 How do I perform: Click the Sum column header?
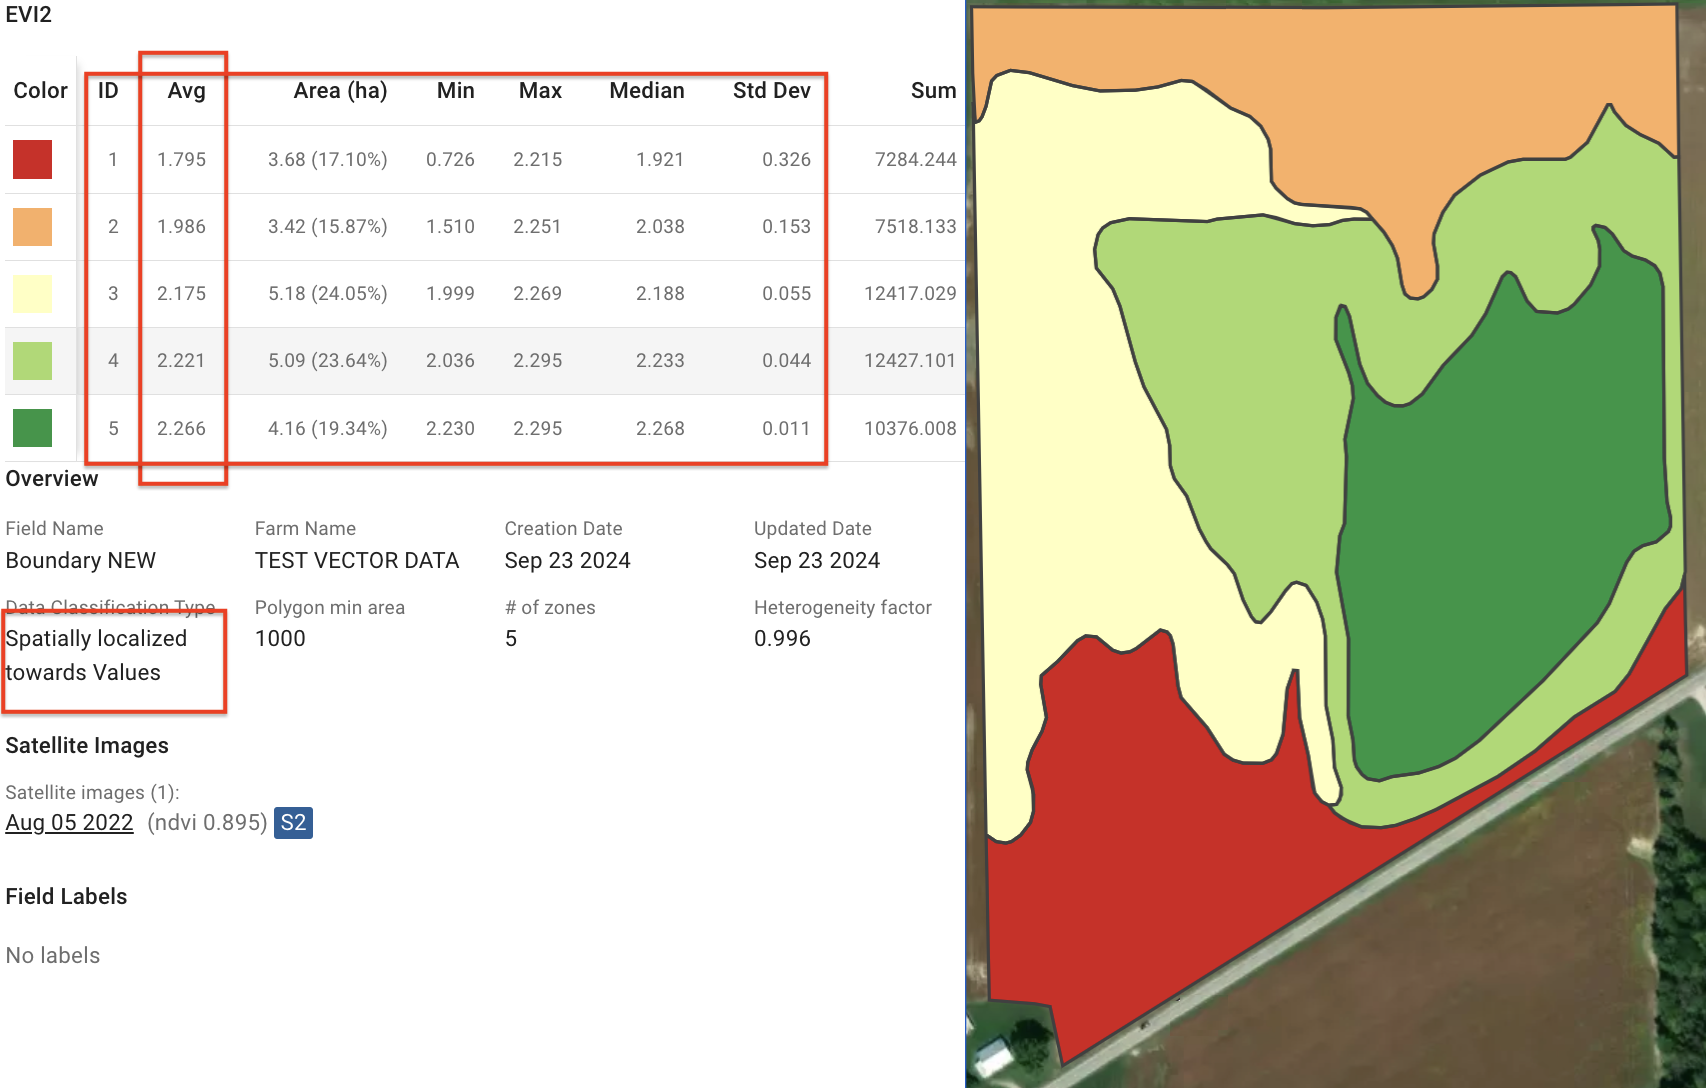[933, 91]
